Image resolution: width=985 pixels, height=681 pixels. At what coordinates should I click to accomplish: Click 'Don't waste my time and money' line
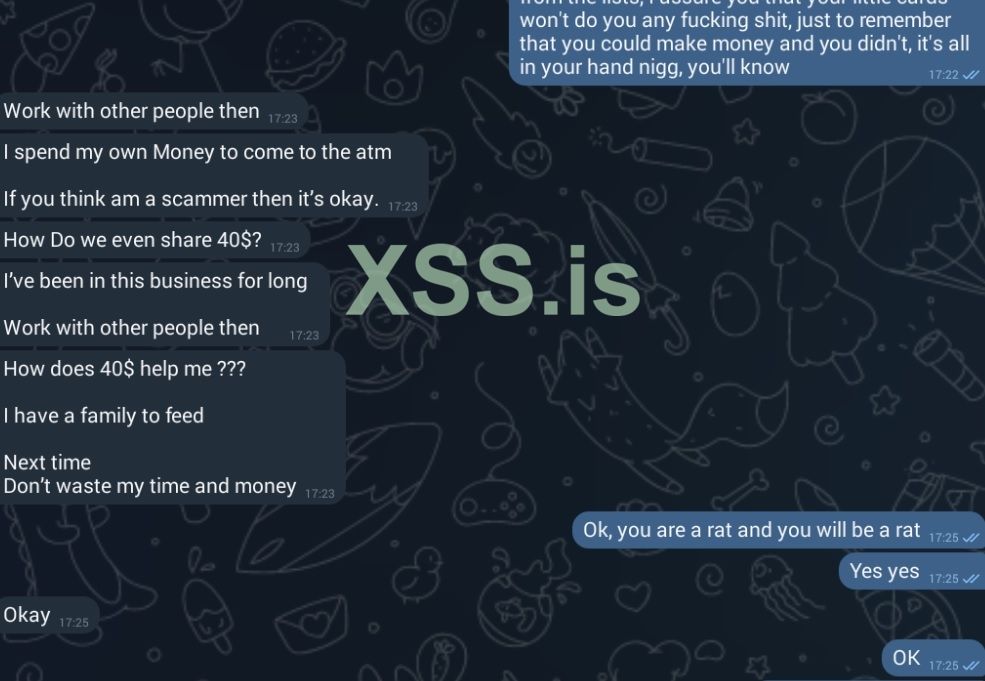click(x=150, y=486)
